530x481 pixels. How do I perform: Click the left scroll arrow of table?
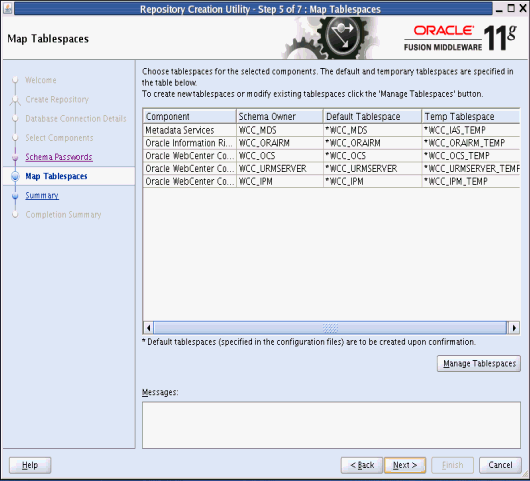148,328
